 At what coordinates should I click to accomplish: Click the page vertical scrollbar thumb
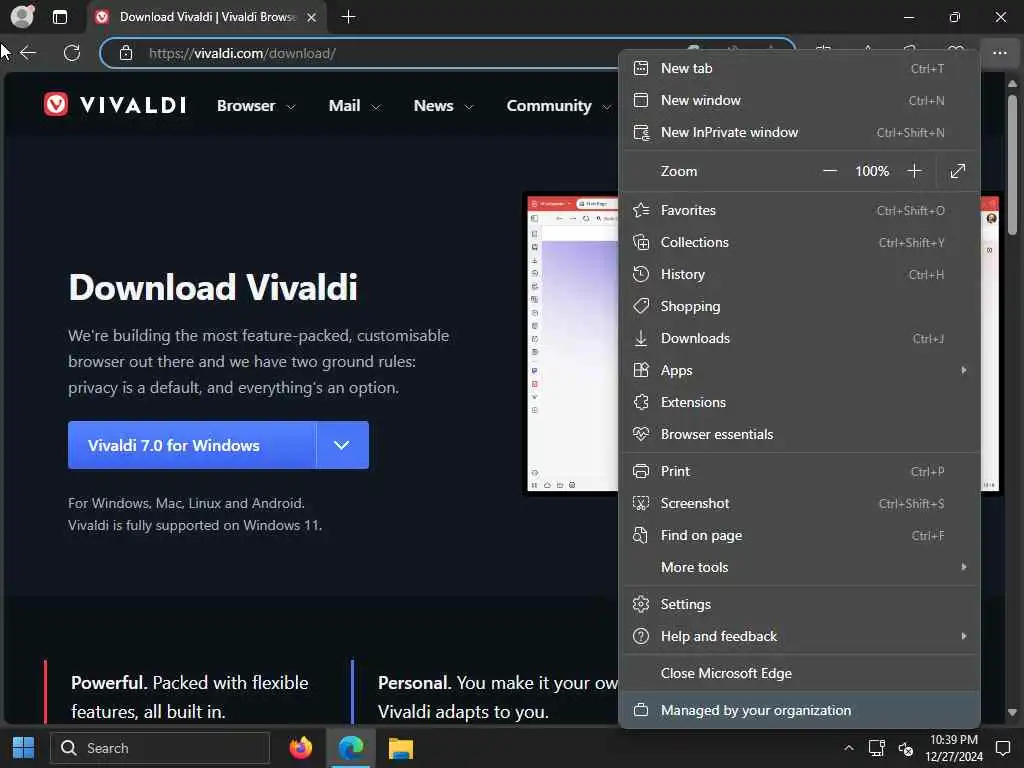[x=1012, y=165]
